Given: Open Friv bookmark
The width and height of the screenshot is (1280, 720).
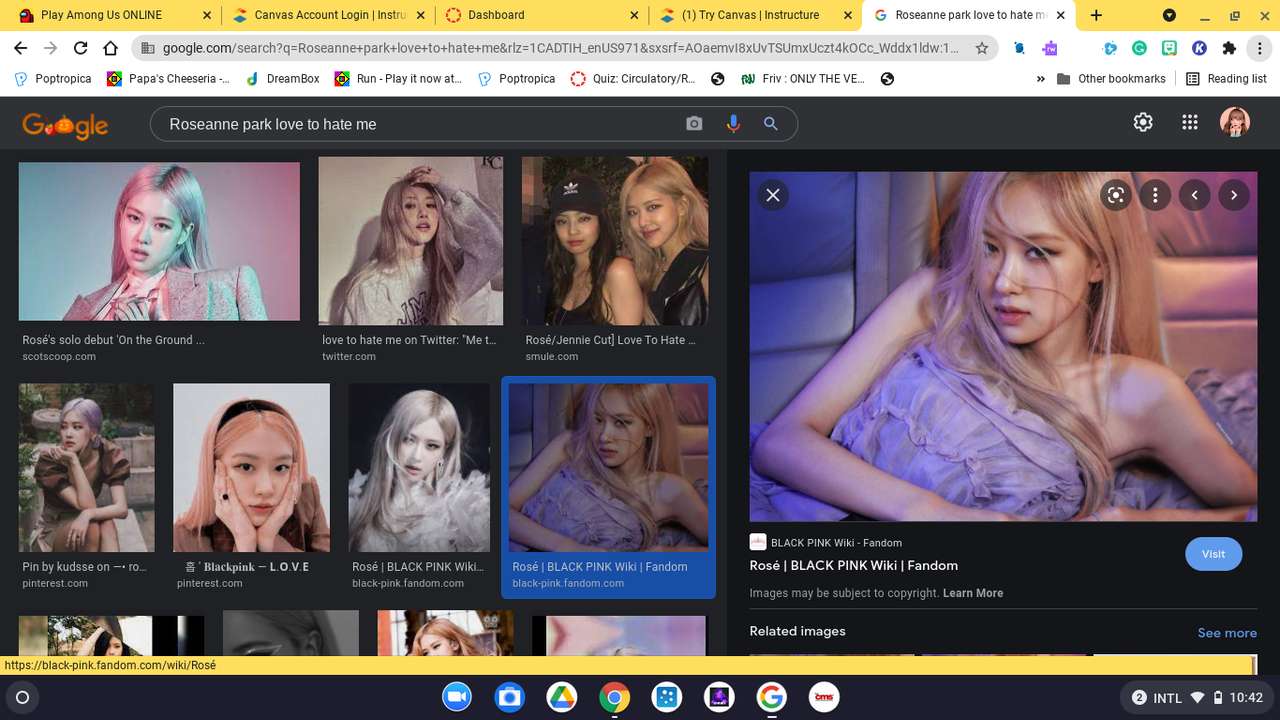Looking at the screenshot, I should point(802,79).
